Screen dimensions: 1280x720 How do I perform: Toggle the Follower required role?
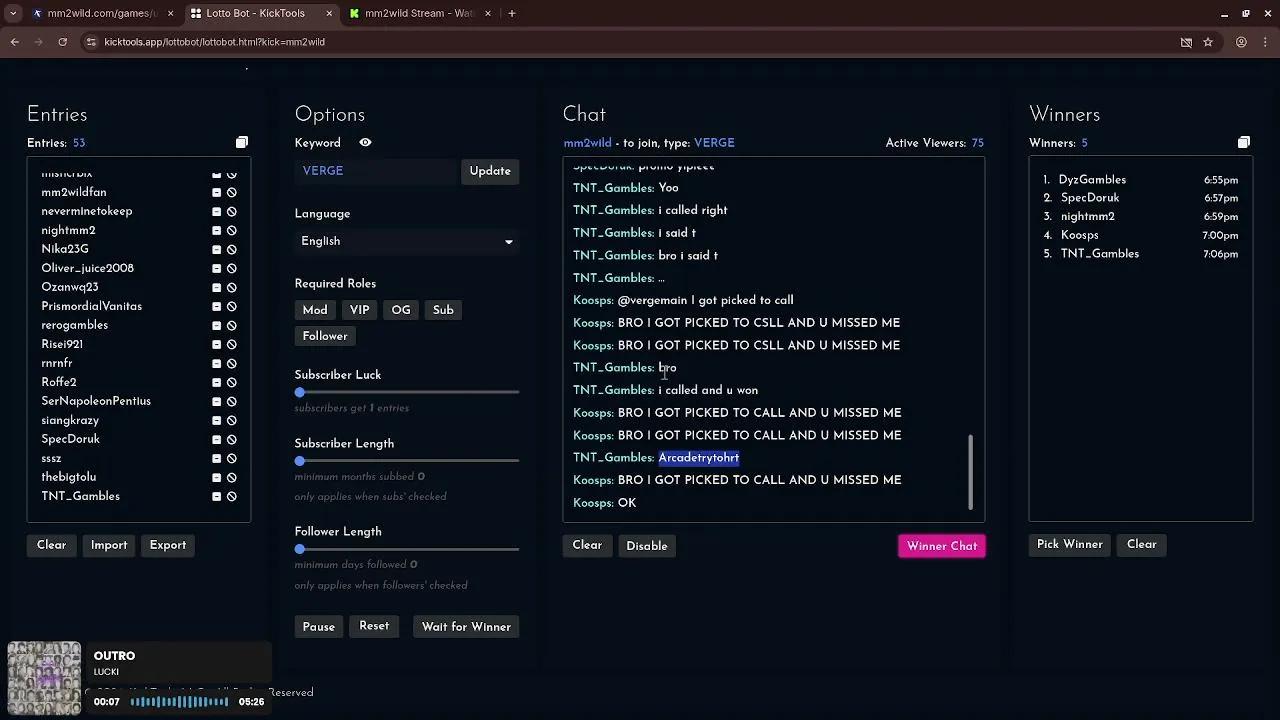pos(325,336)
